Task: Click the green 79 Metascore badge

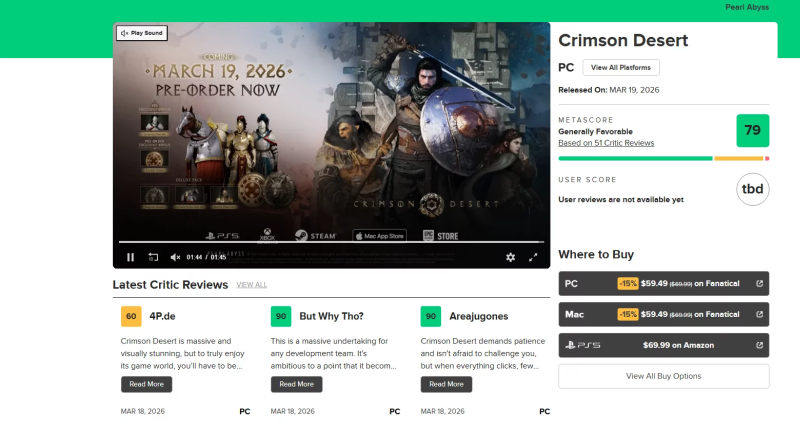Action: click(752, 131)
